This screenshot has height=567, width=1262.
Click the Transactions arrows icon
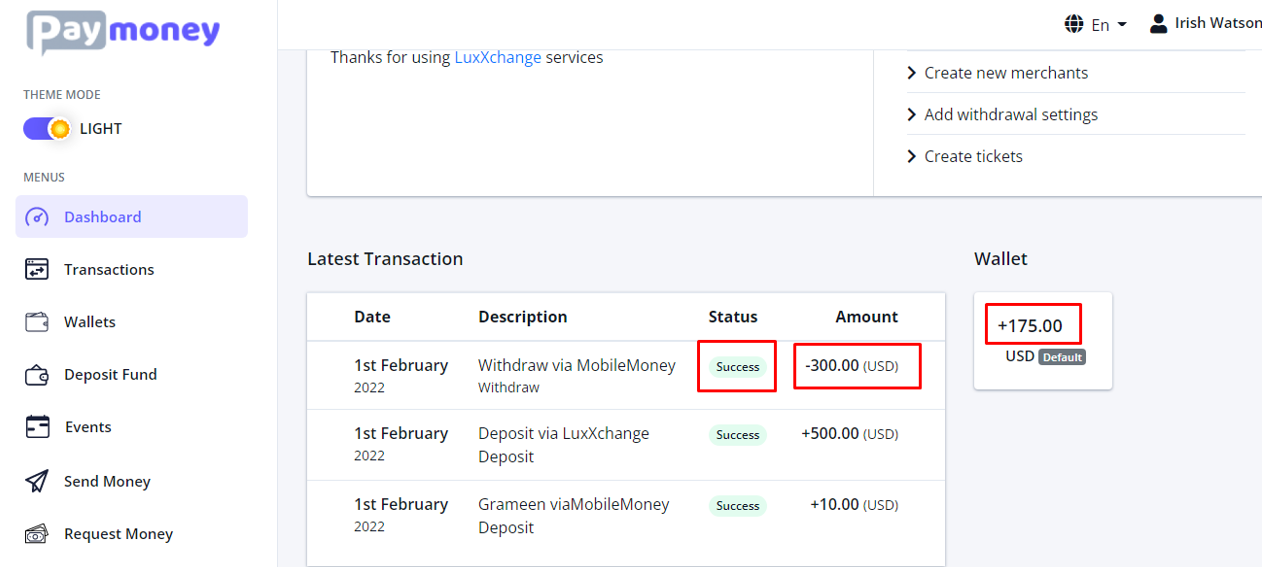click(x=37, y=269)
